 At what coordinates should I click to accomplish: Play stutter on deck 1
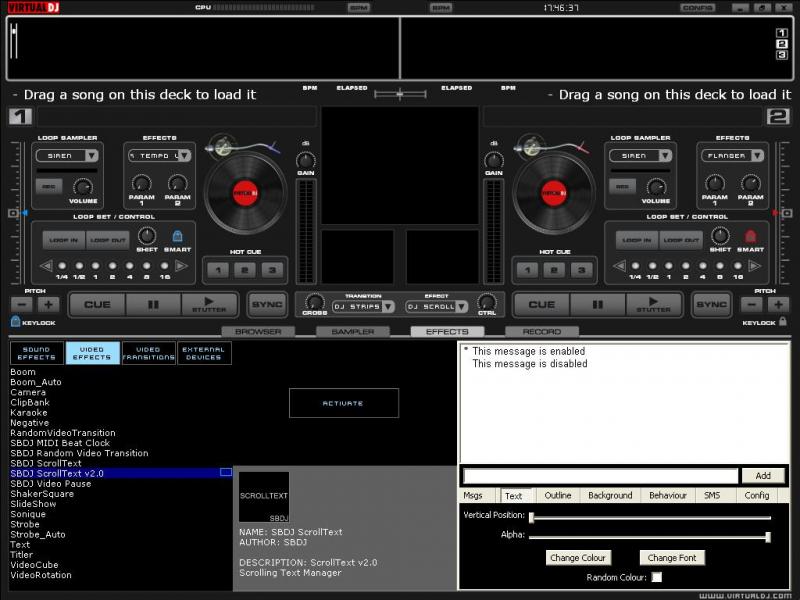pos(209,305)
